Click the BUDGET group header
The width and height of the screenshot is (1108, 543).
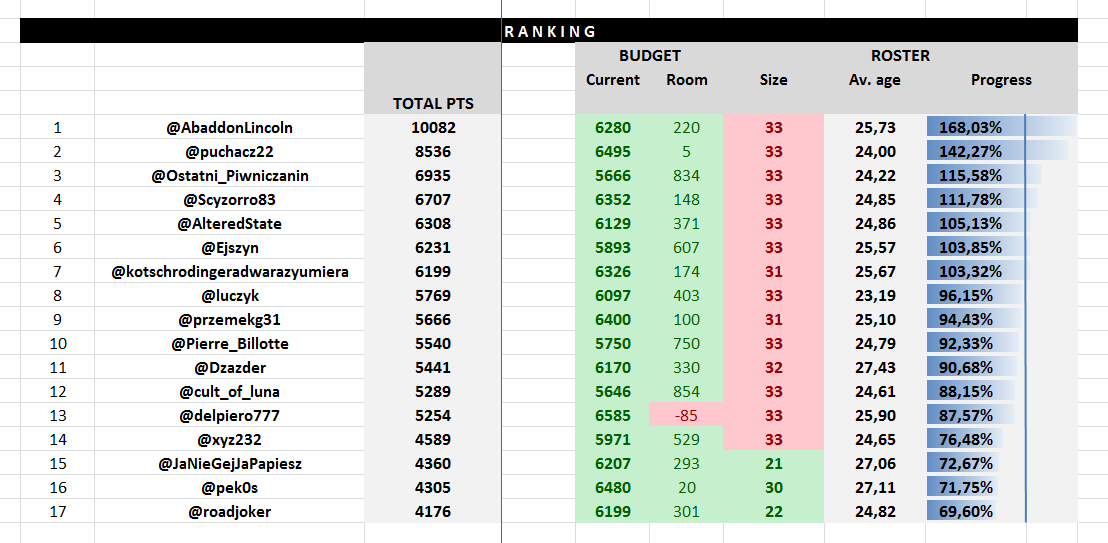pos(649,56)
